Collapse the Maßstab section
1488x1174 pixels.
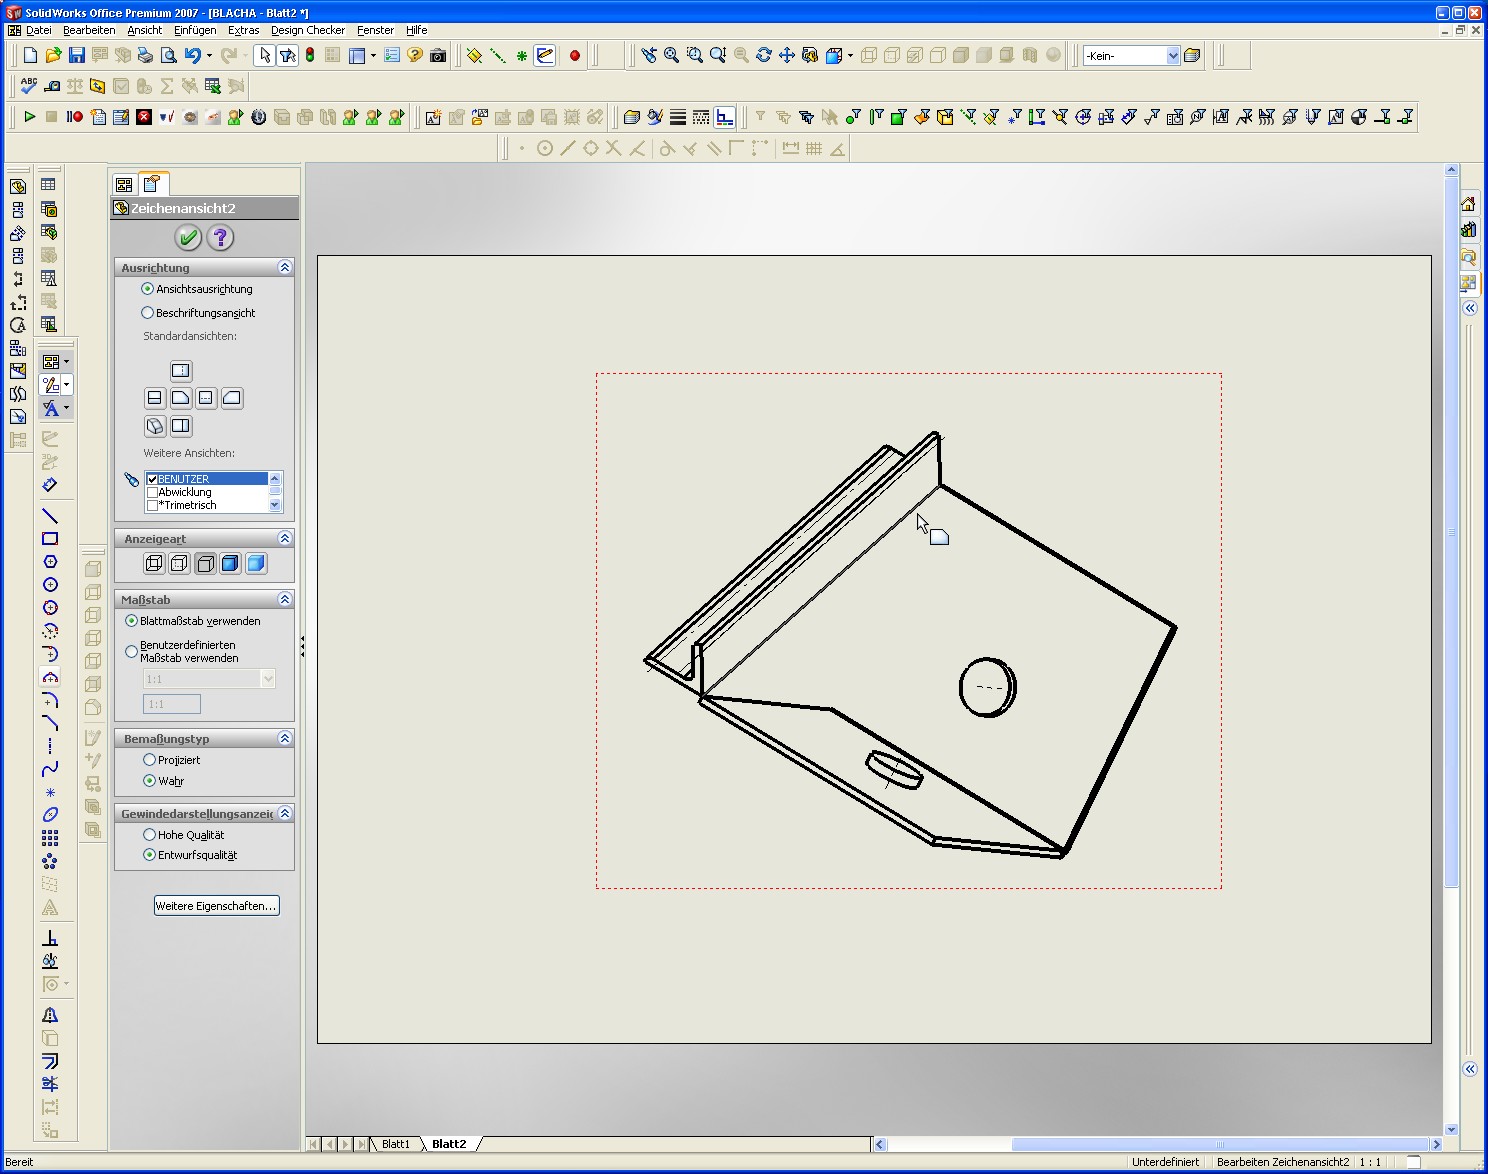(x=284, y=600)
